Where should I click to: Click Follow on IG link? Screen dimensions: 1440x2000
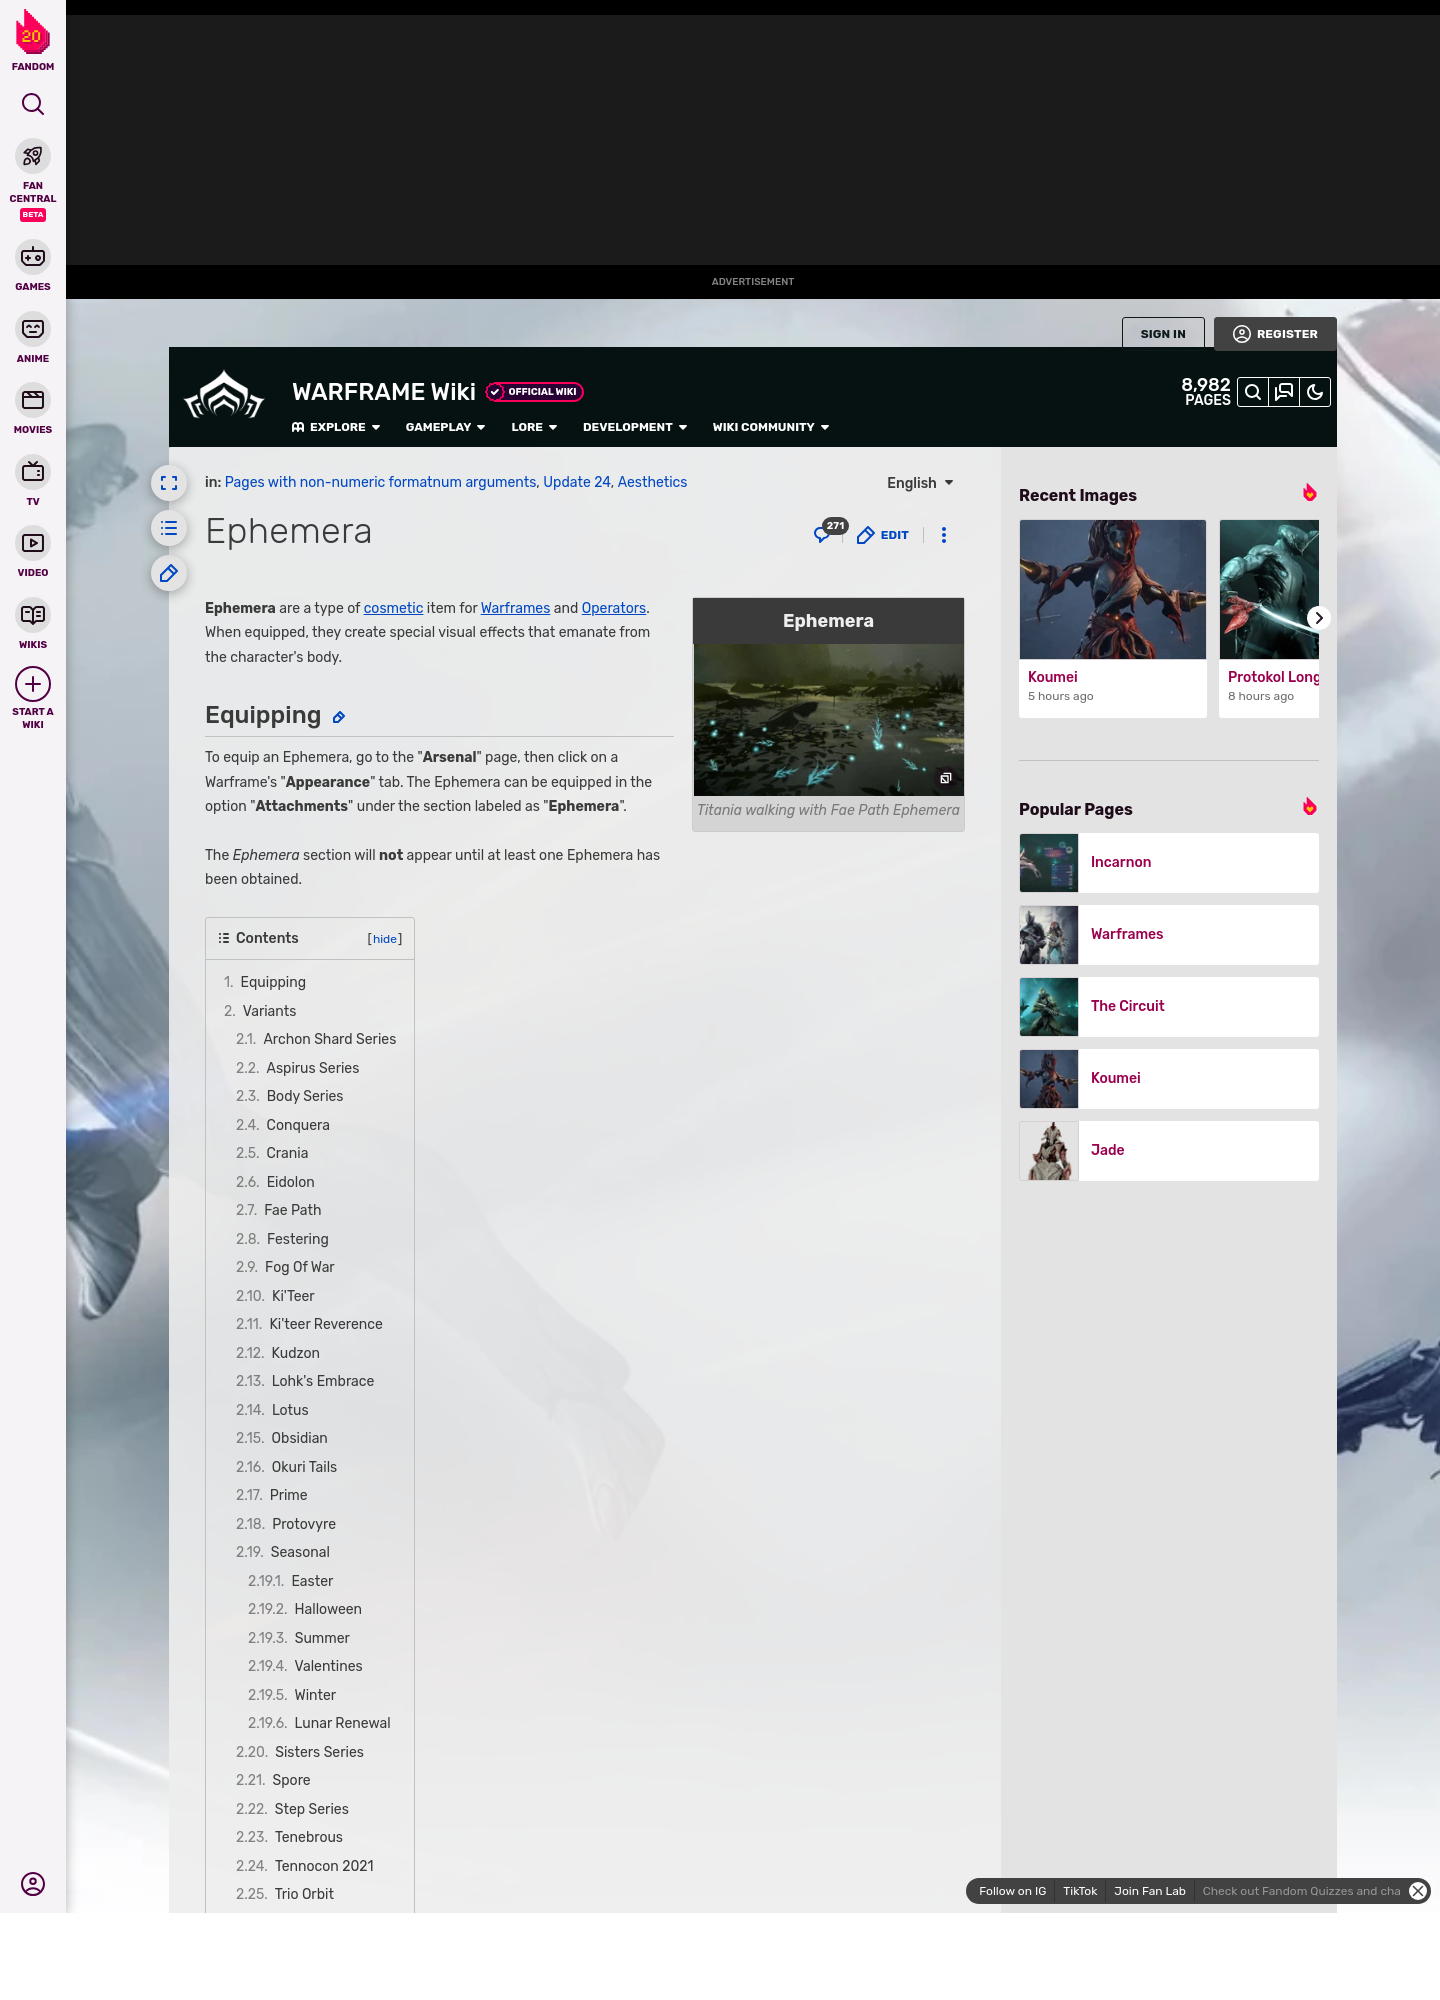1012,1891
